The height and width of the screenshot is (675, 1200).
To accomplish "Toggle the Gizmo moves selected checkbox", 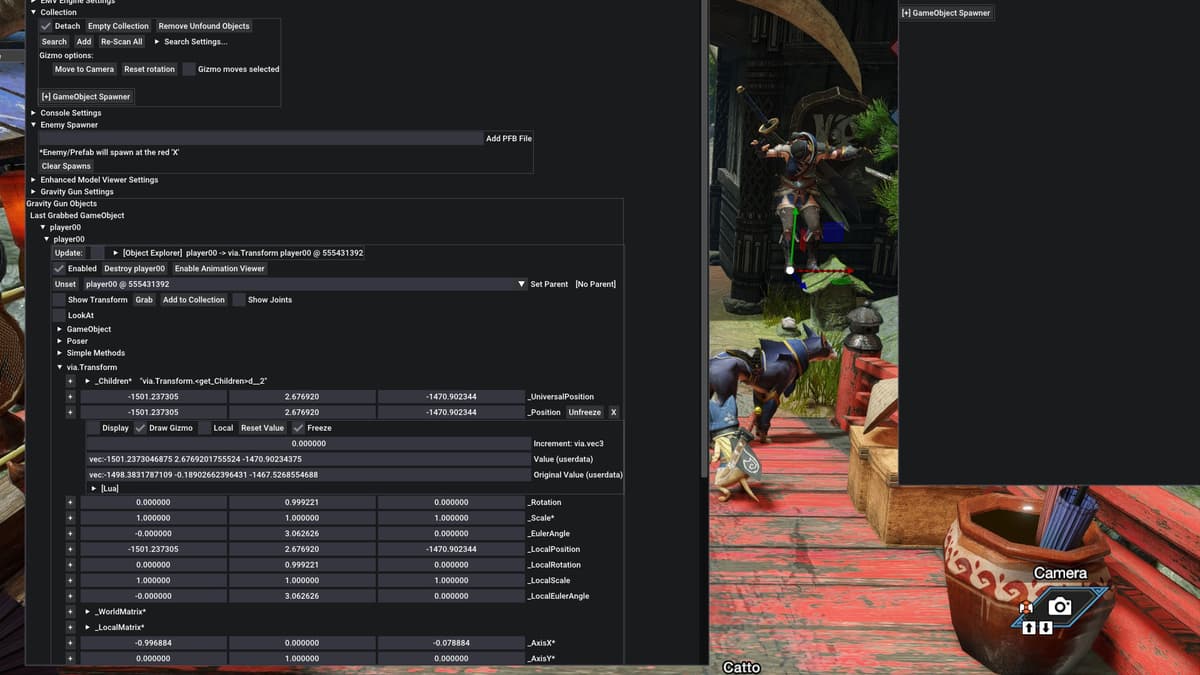I will (189, 69).
